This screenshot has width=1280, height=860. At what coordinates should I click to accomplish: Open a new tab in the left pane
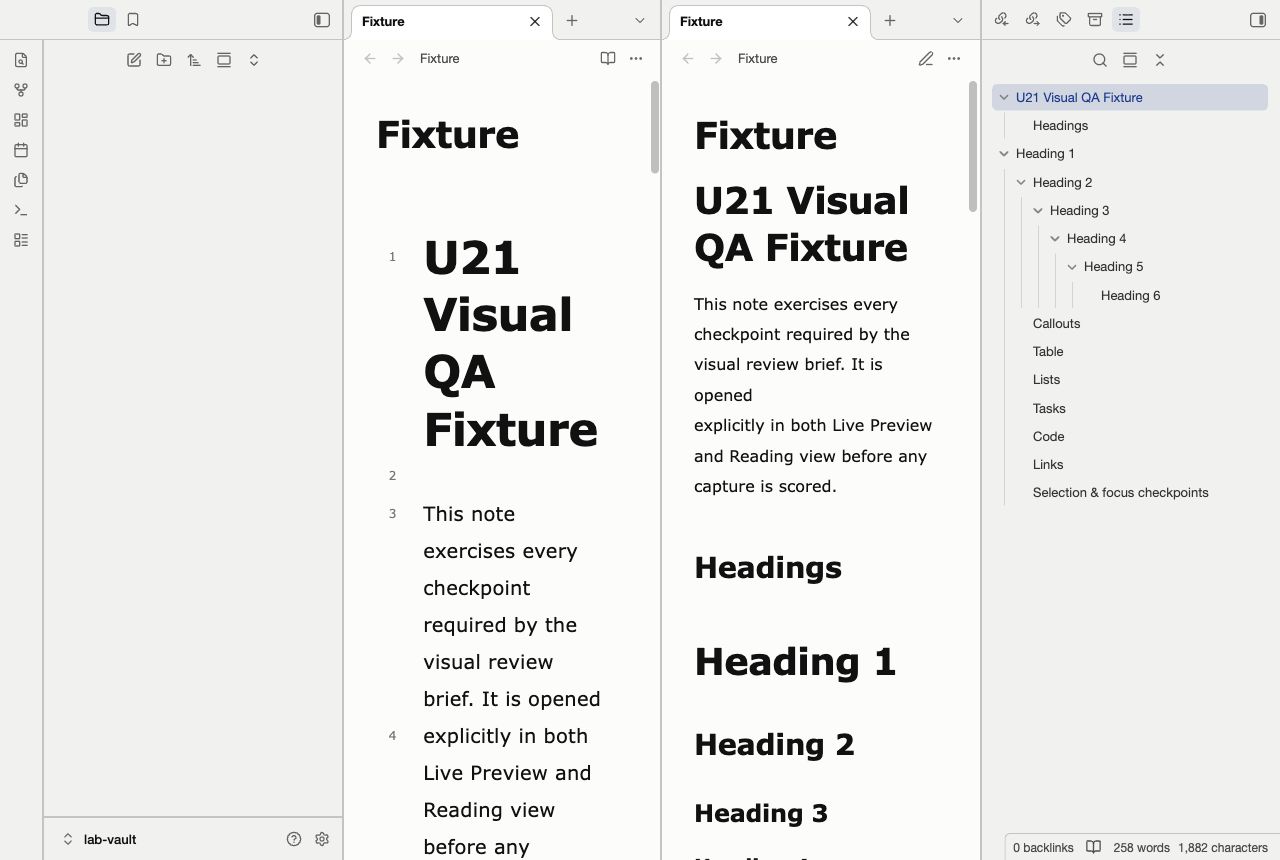pos(572,20)
